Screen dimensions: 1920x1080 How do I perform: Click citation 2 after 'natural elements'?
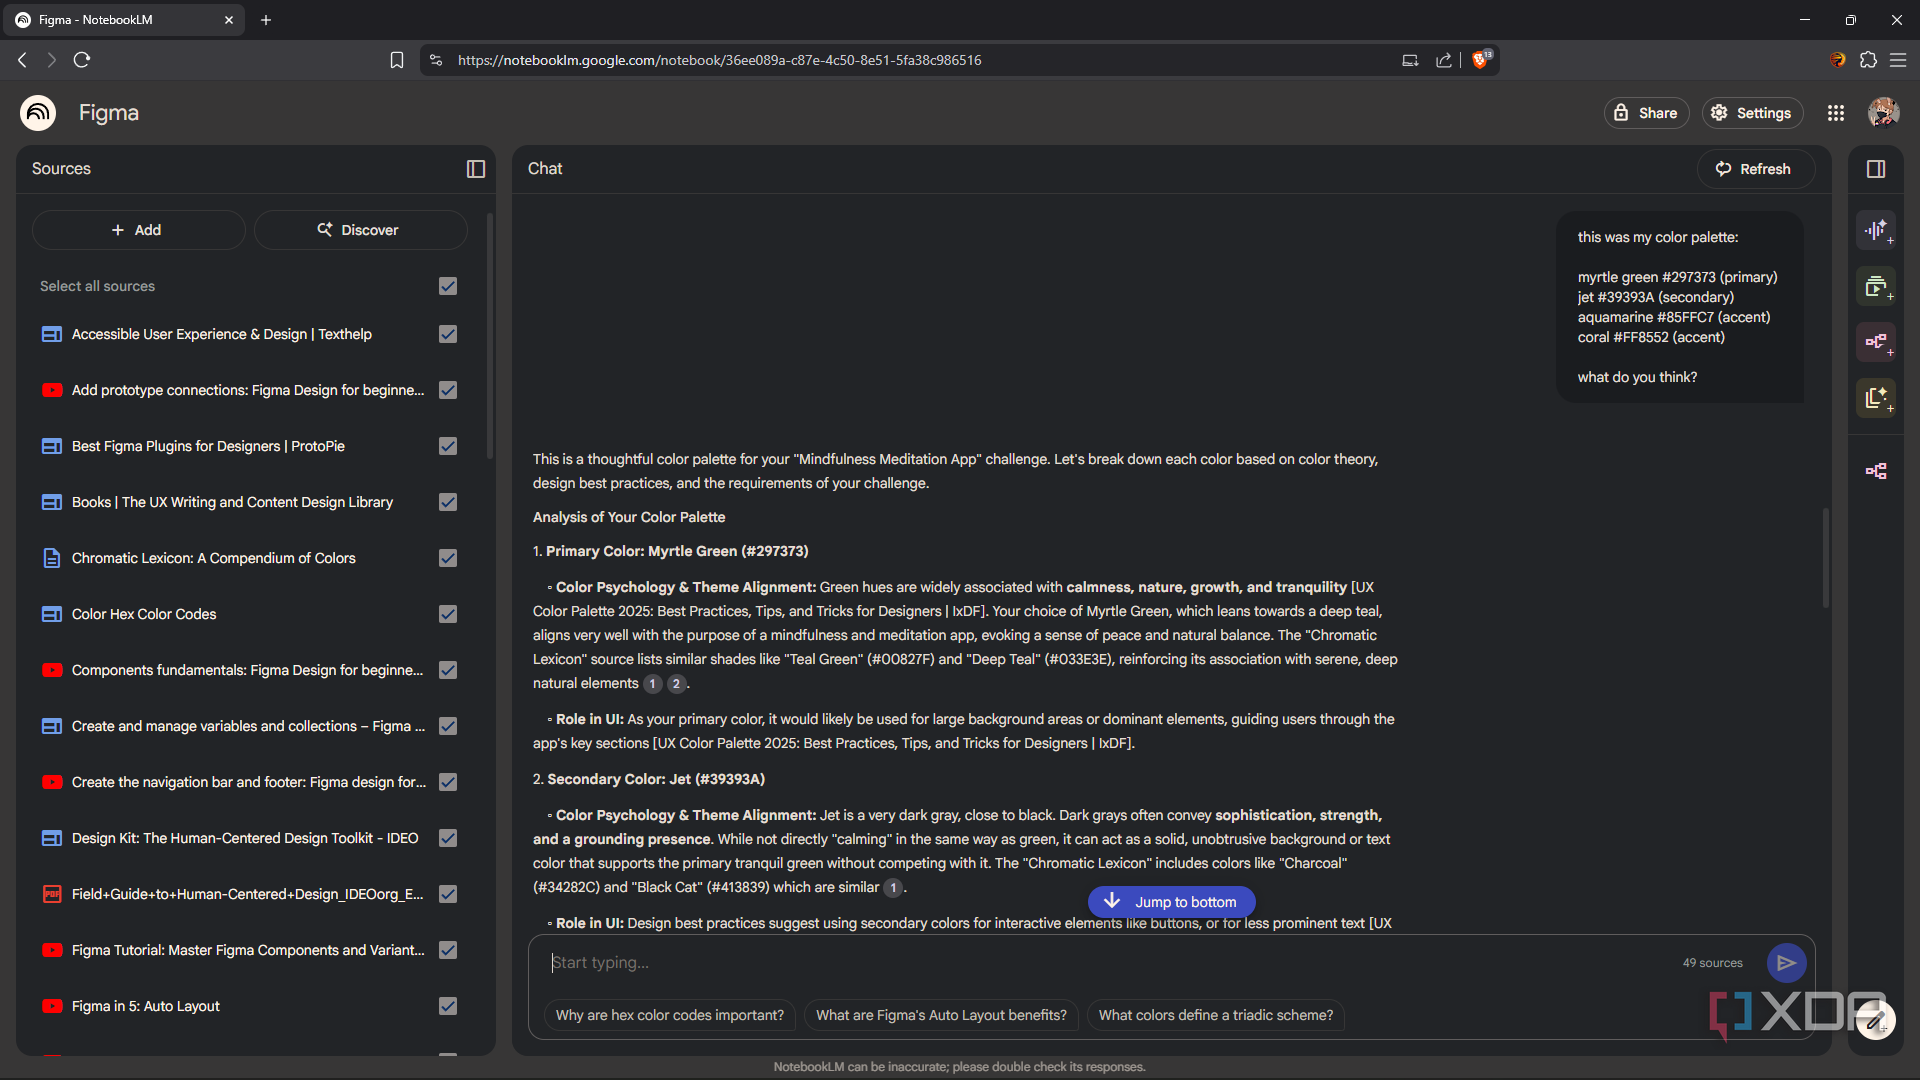click(676, 684)
